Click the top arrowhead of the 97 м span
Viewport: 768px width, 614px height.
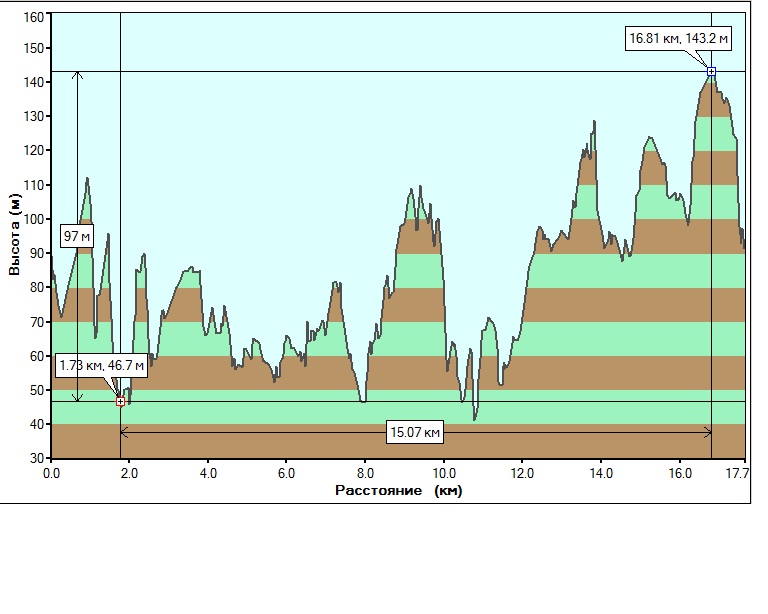point(77,76)
